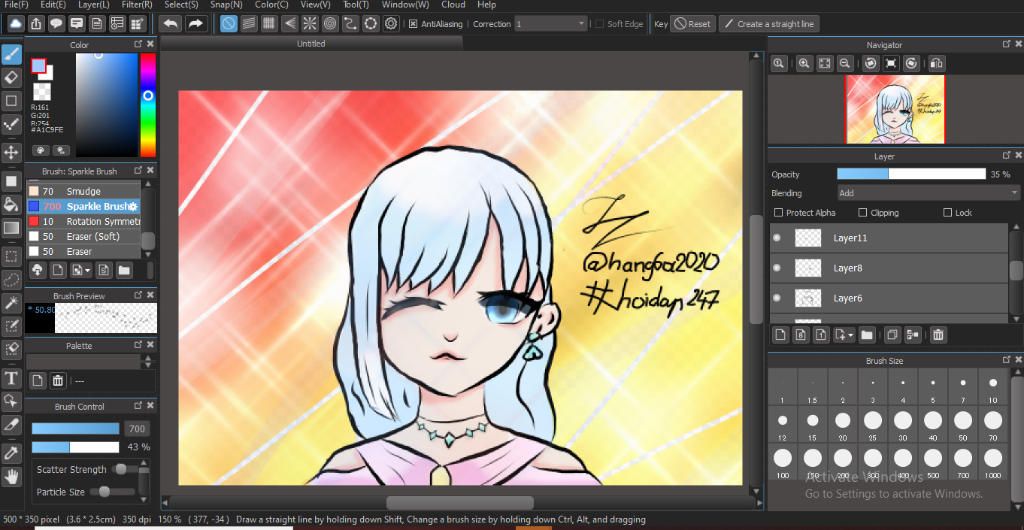Undock the Color panel with float icon

(138, 44)
